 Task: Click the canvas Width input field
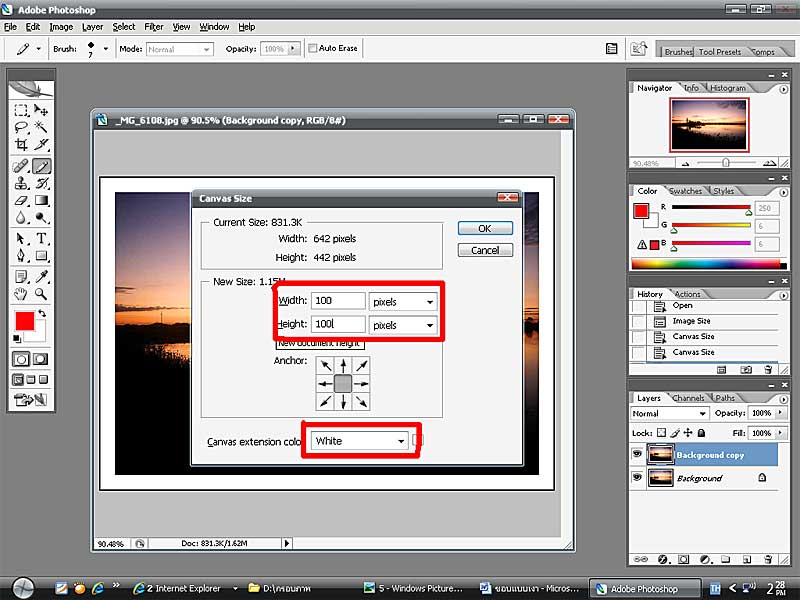(x=338, y=301)
